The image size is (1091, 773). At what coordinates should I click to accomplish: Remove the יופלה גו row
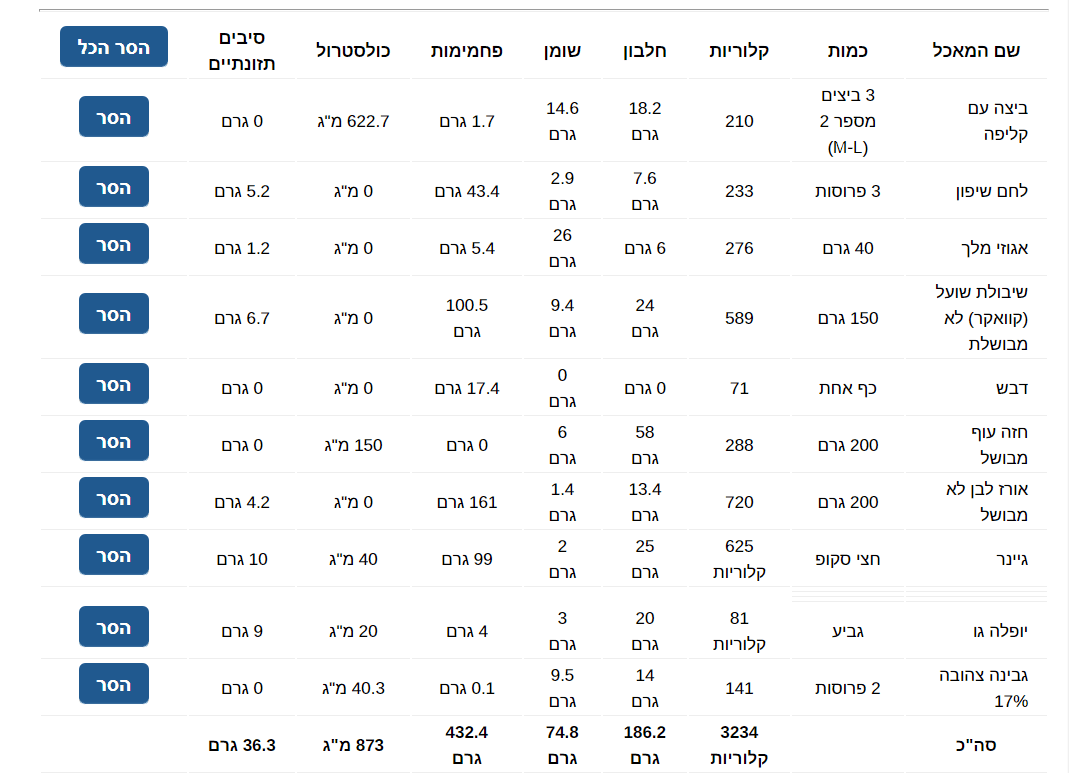[113, 626]
